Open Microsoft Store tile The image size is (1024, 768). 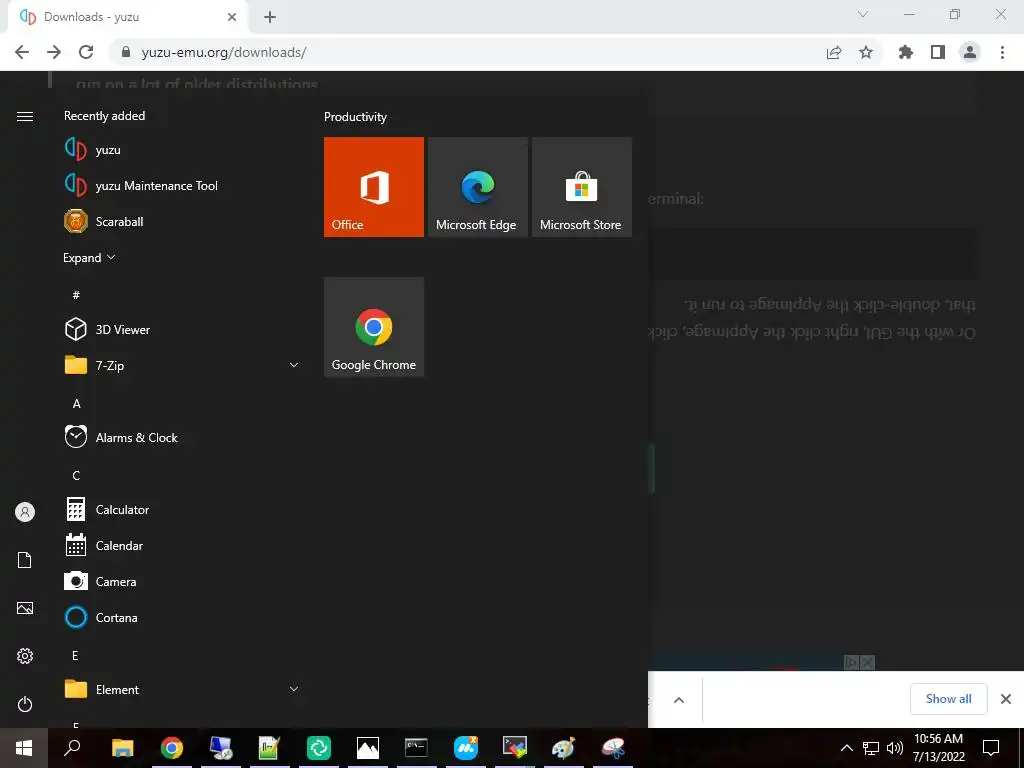[582, 187]
